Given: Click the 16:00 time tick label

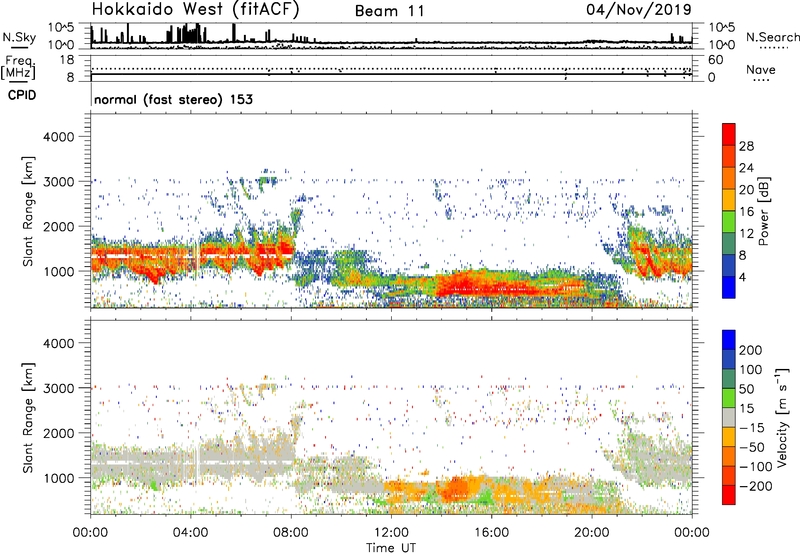Looking at the screenshot, I should [x=491, y=533].
